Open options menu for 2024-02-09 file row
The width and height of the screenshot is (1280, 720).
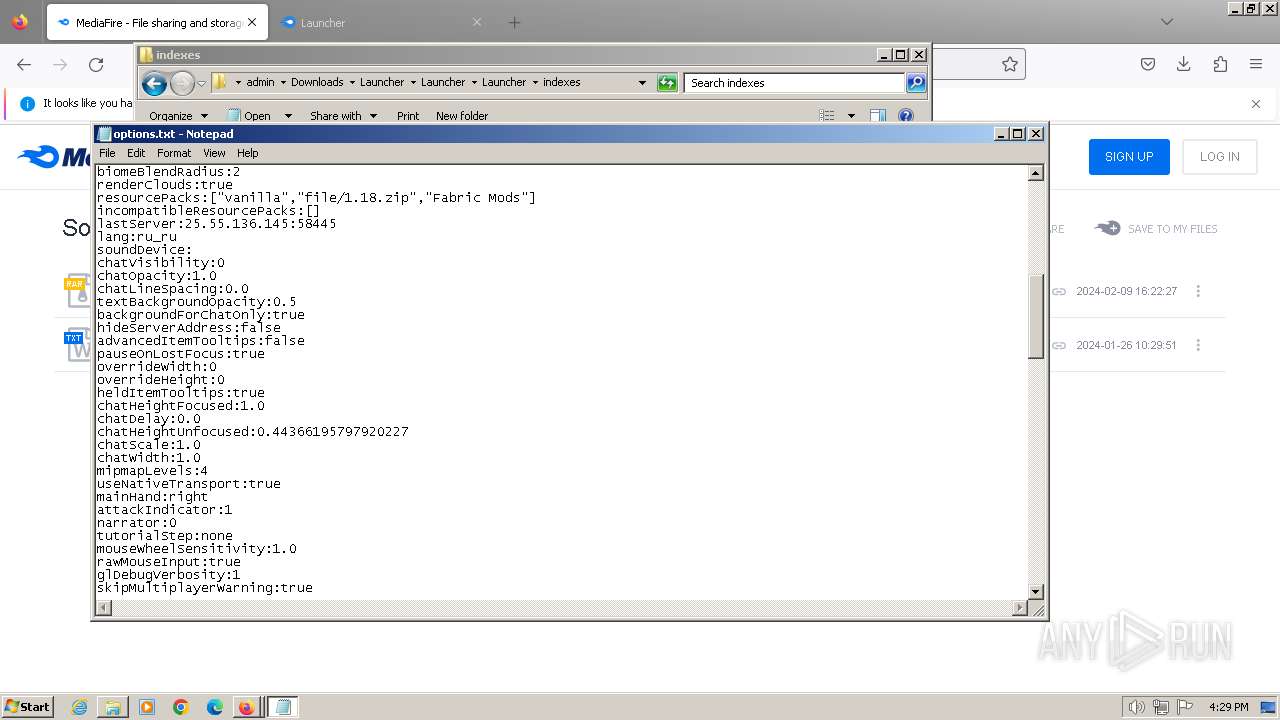1198,291
